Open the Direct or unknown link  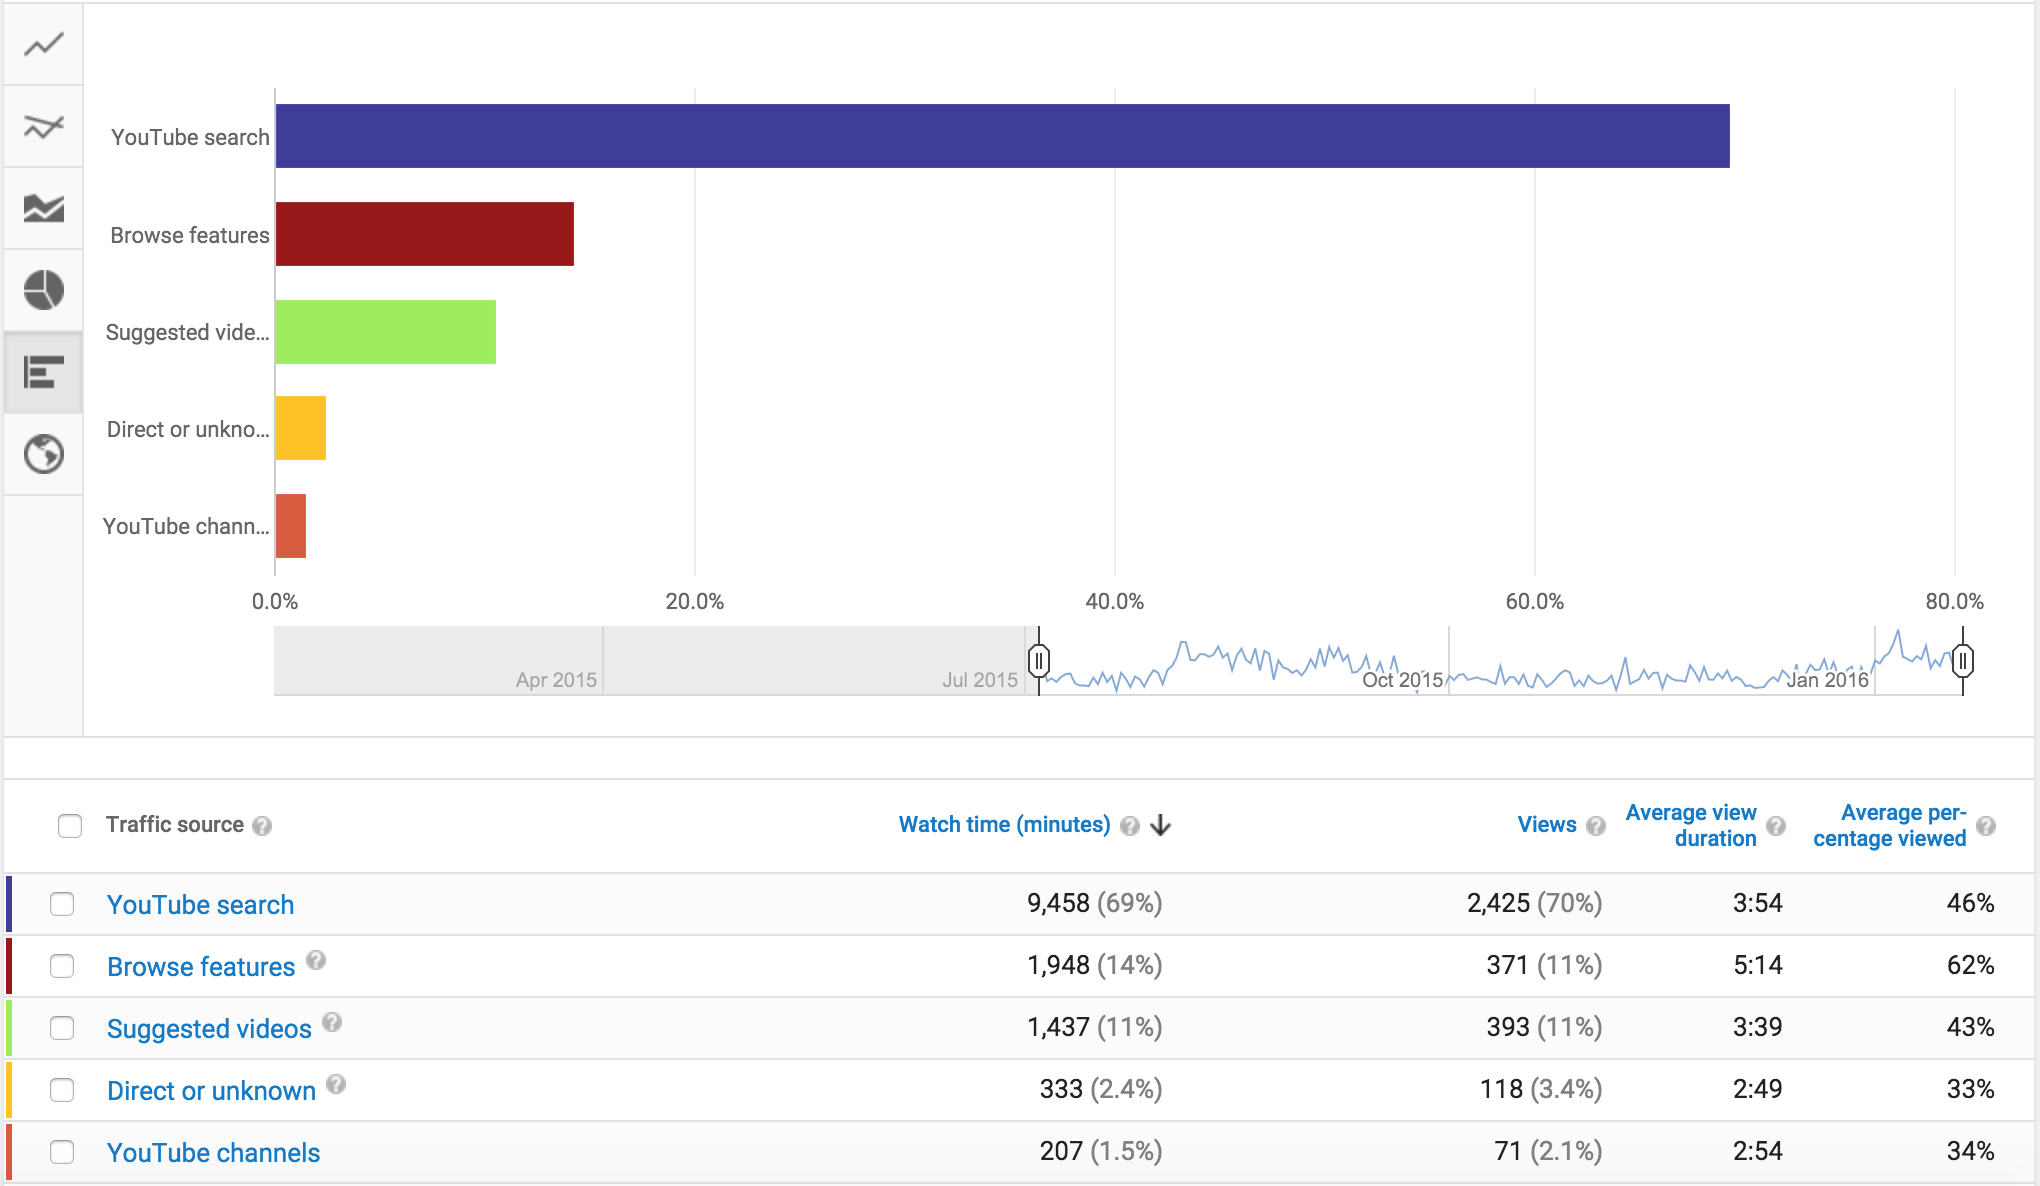click(211, 1091)
